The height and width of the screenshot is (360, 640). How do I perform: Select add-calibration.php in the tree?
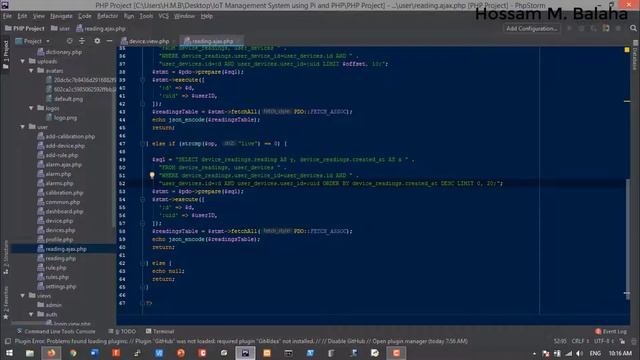click(x=66, y=136)
